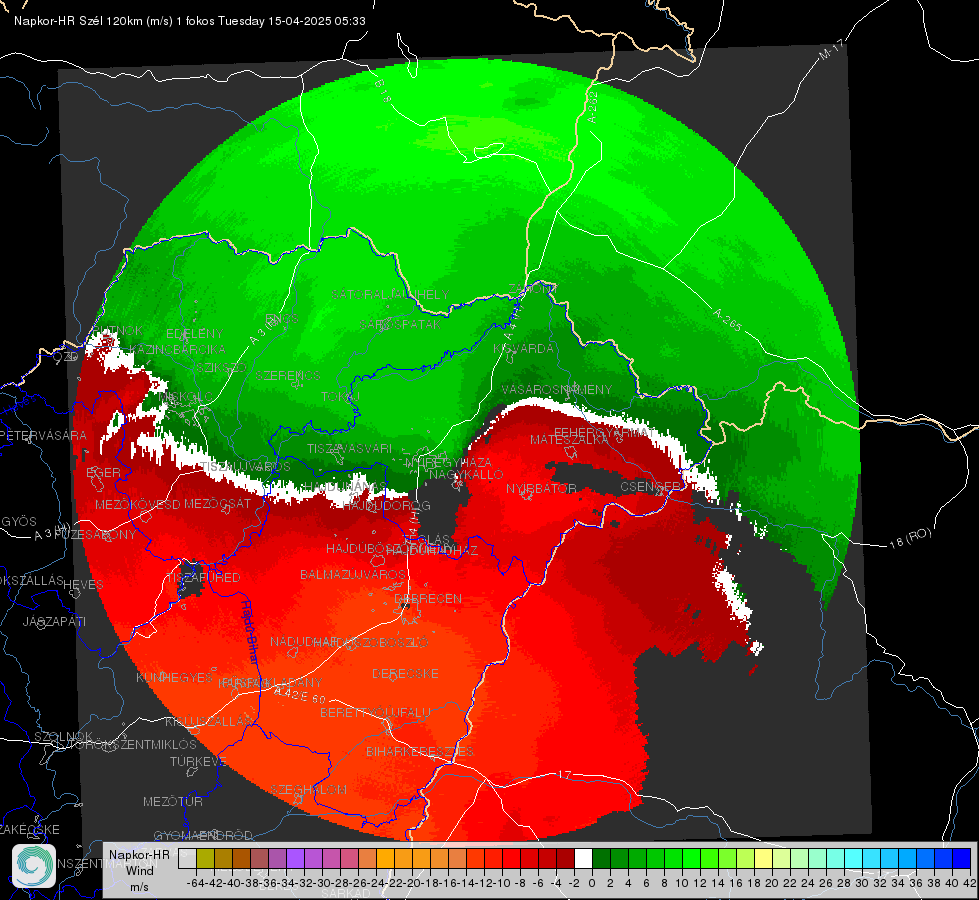Click the light gray first swatch in the legend
Screen dimensions: 979x900
coord(187,858)
